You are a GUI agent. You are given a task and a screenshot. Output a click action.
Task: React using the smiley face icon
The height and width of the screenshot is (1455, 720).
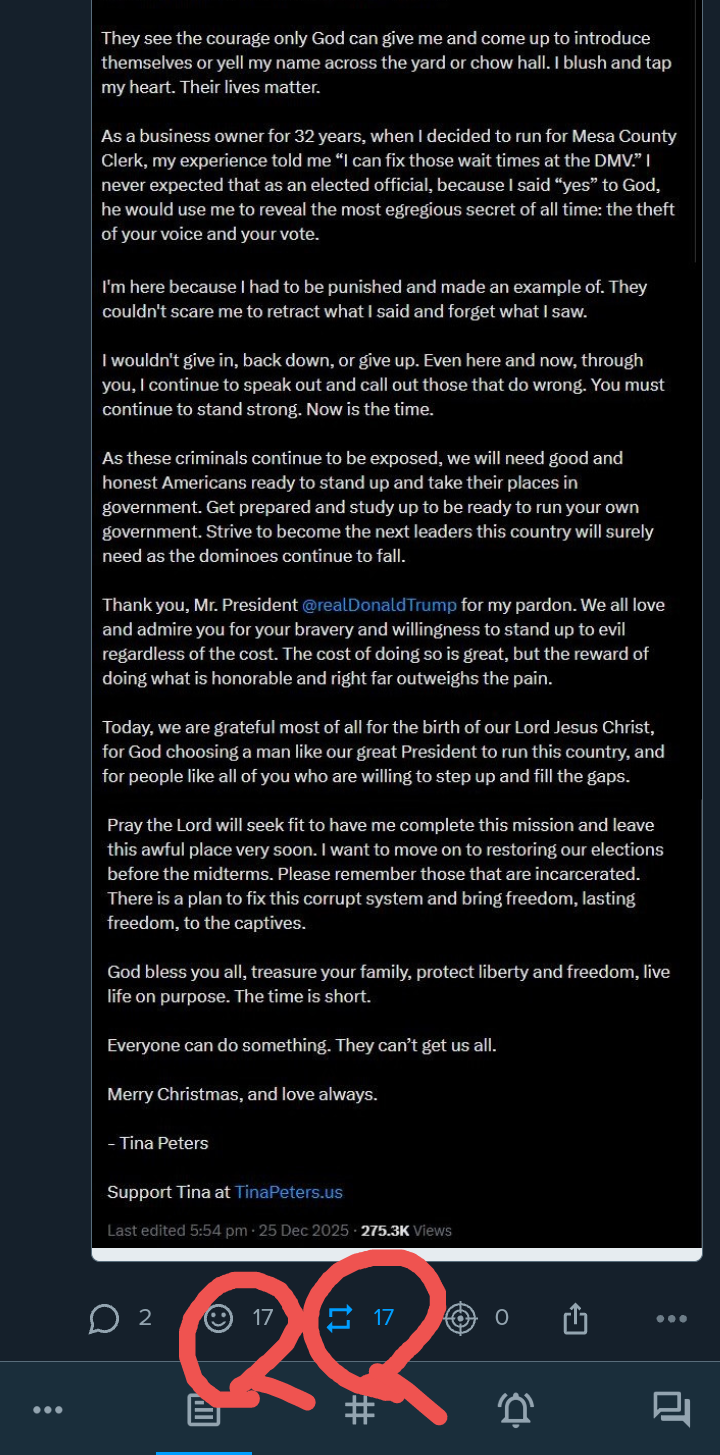pos(218,1318)
